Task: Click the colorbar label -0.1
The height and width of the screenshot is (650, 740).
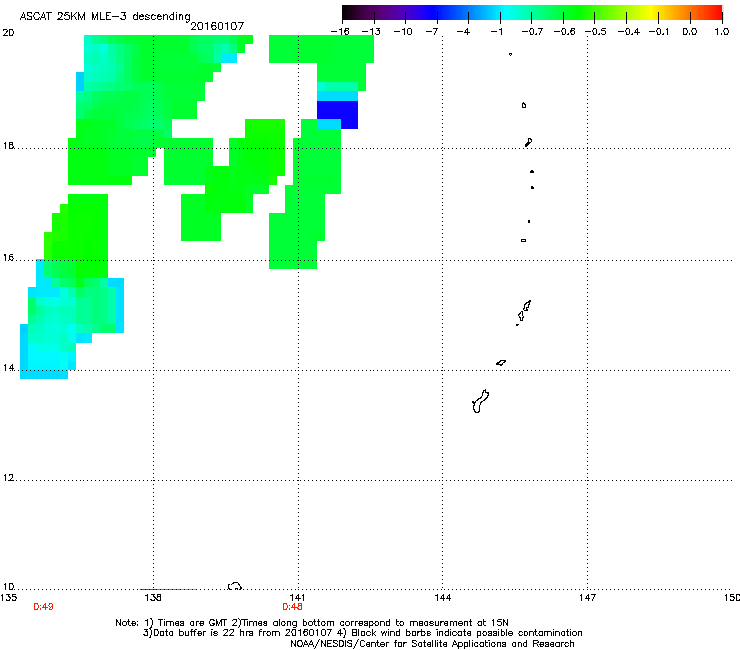Action: (659, 32)
